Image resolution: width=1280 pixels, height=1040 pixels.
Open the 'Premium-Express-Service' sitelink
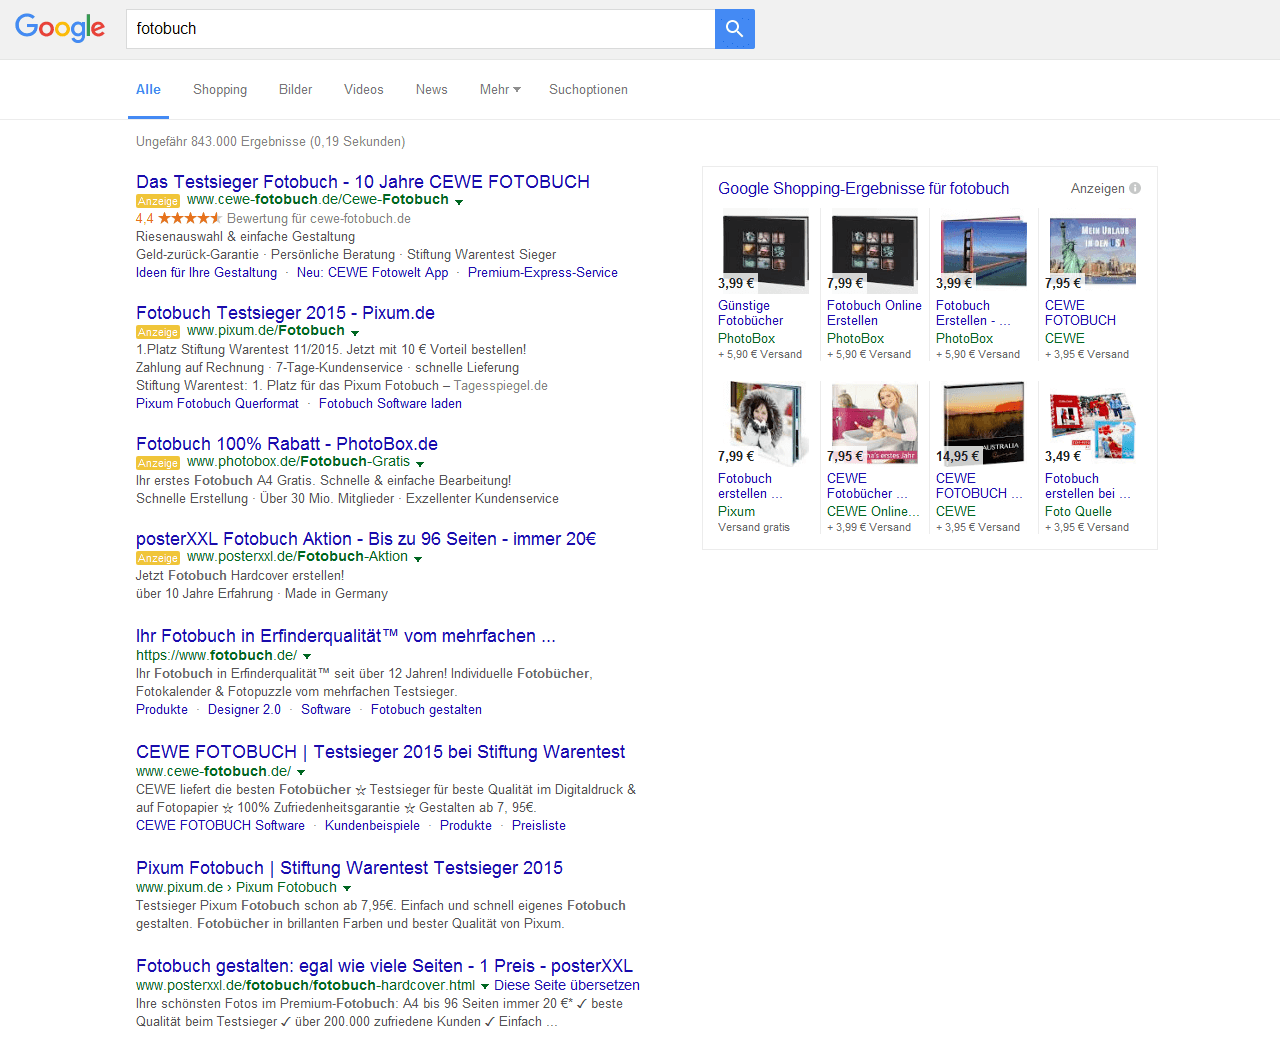pyautogui.click(x=542, y=273)
